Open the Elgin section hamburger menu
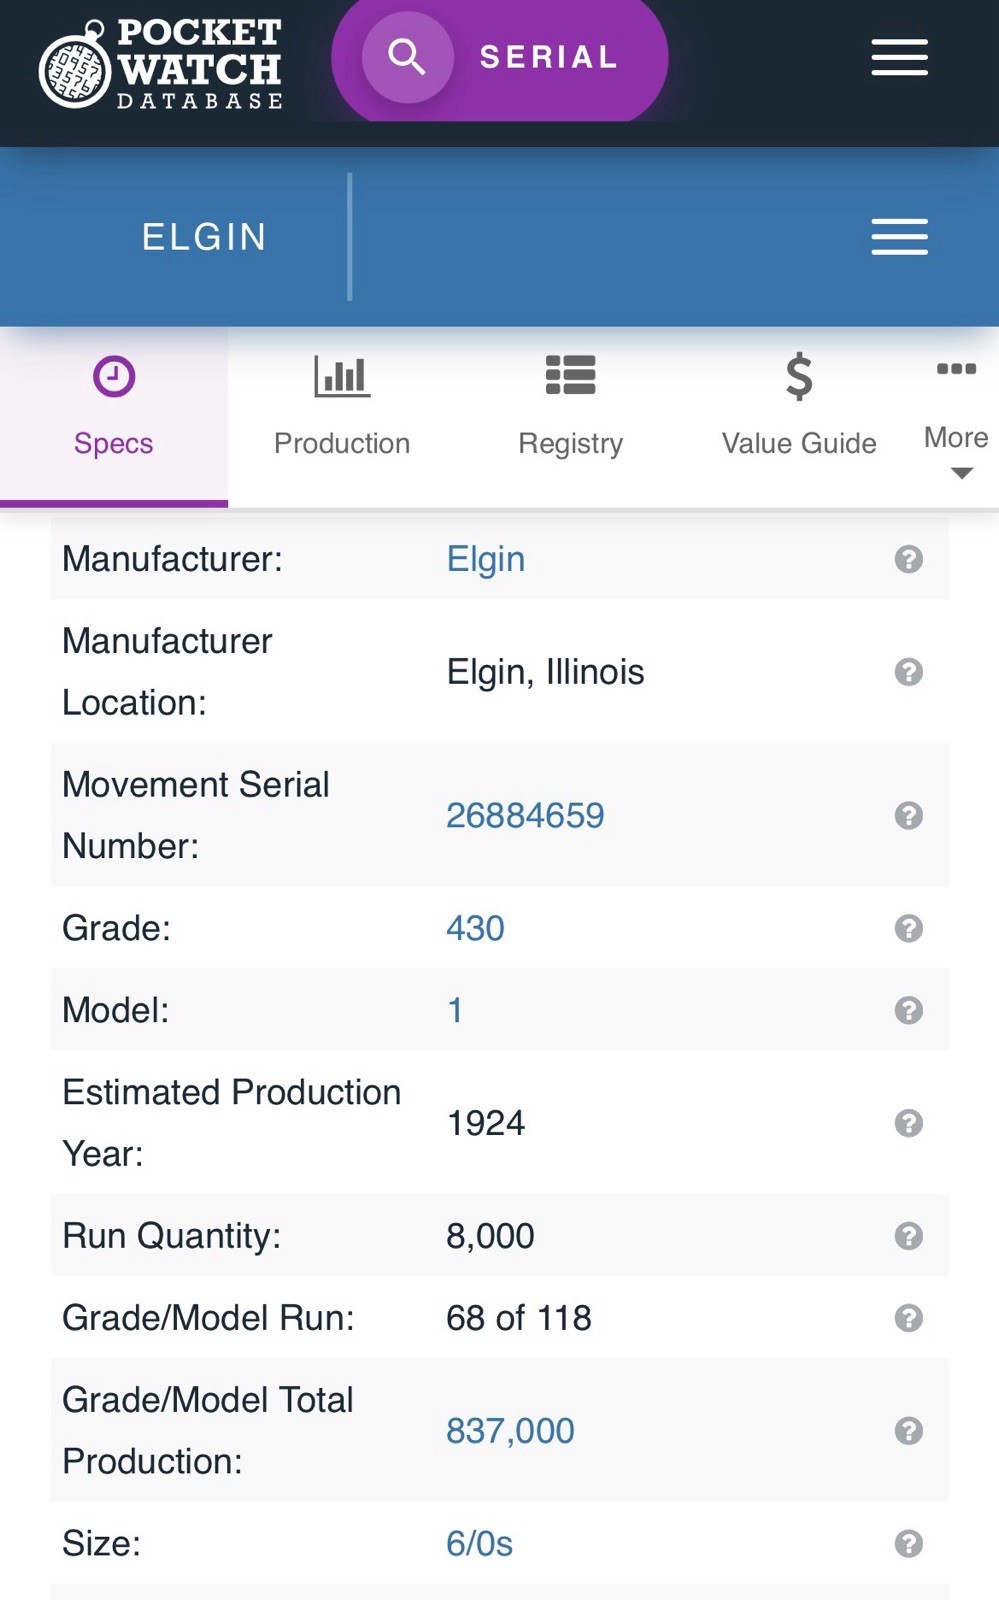Image resolution: width=999 pixels, height=1600 pixels. tap(899, 237)
